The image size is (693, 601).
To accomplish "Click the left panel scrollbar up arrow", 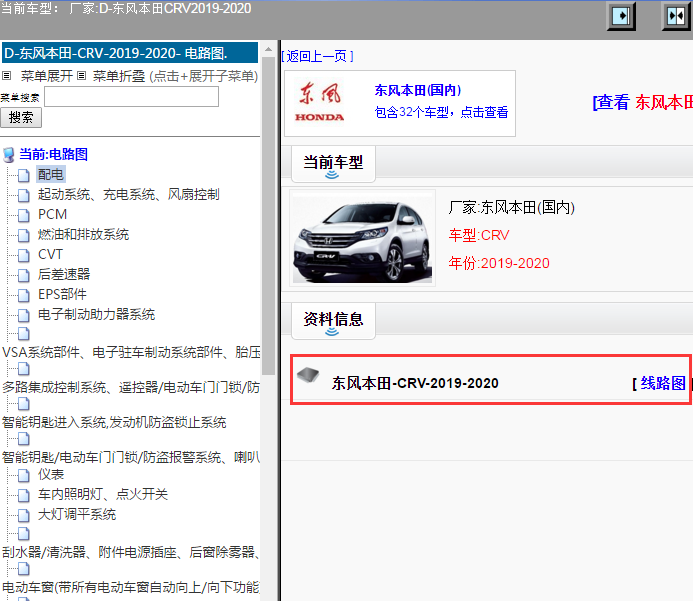I will point(268,49).
